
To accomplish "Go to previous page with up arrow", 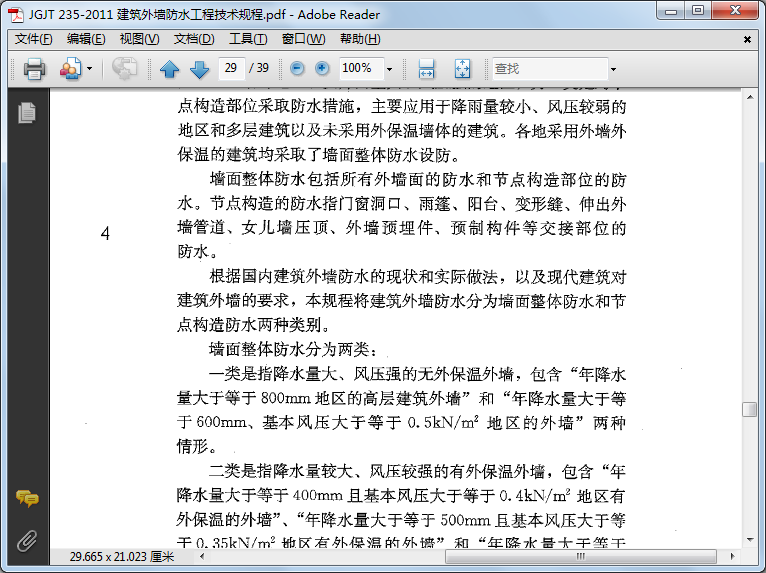I will click(170, 69).
